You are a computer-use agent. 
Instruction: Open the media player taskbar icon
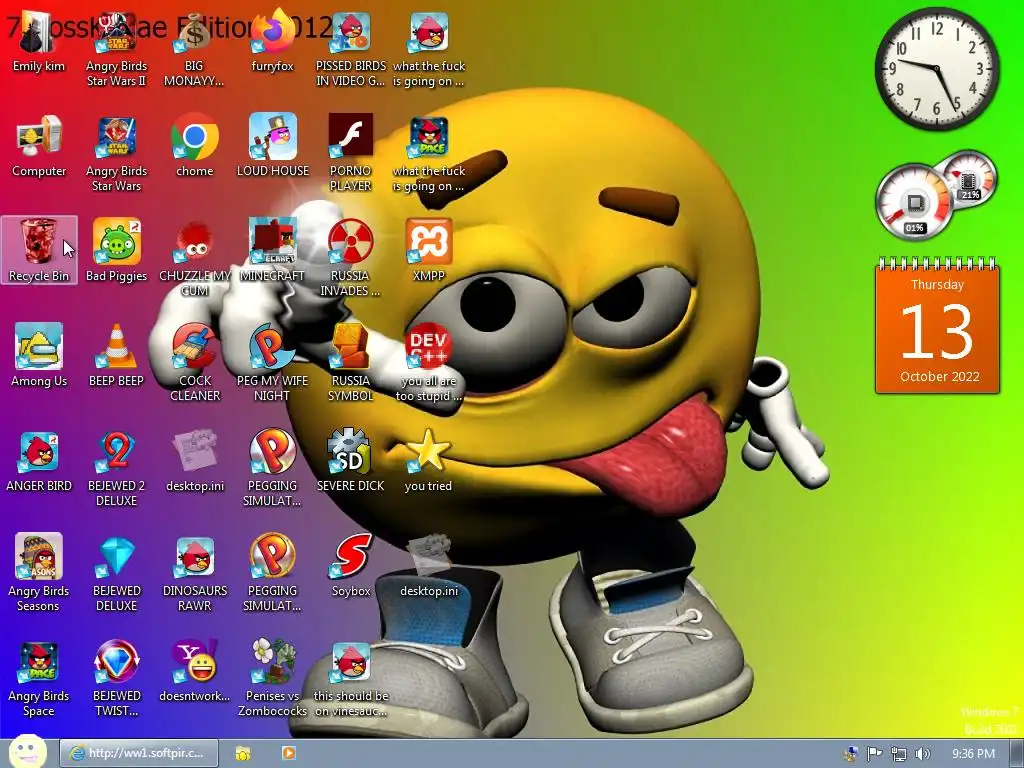pyautogui.click(x=289, y=754)
